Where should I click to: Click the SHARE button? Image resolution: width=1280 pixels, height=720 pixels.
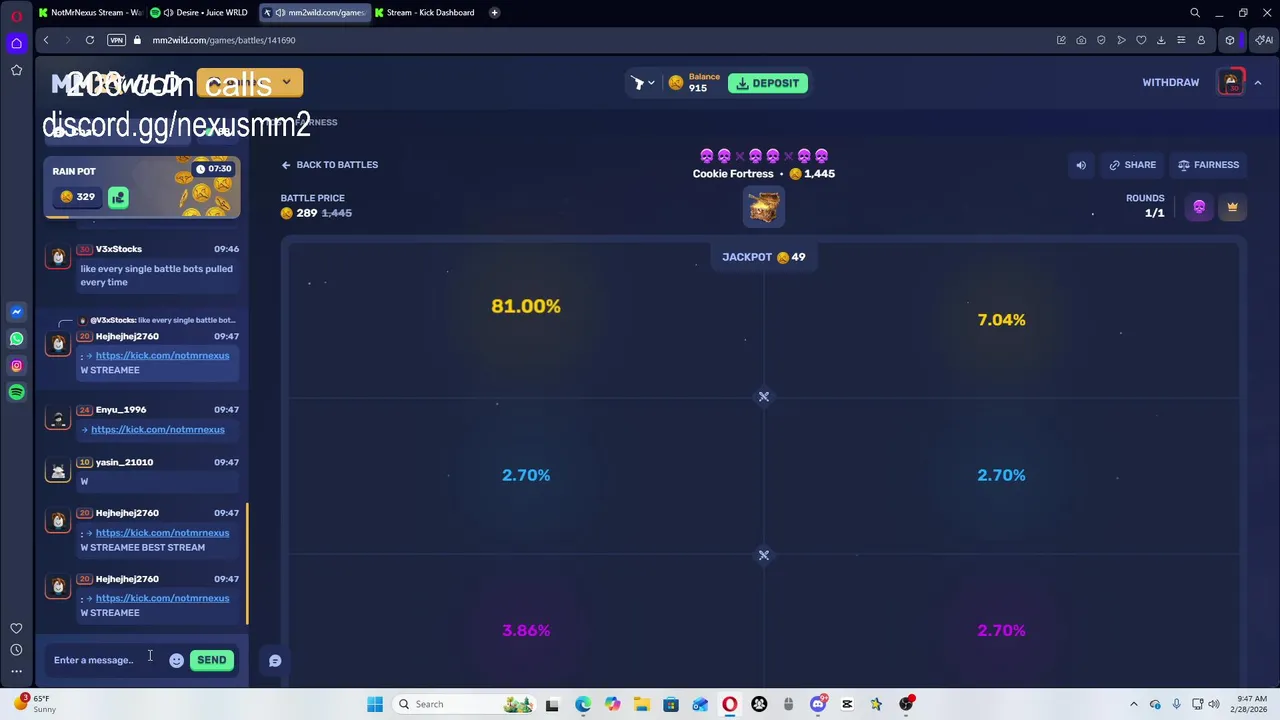pos(1132,165)
